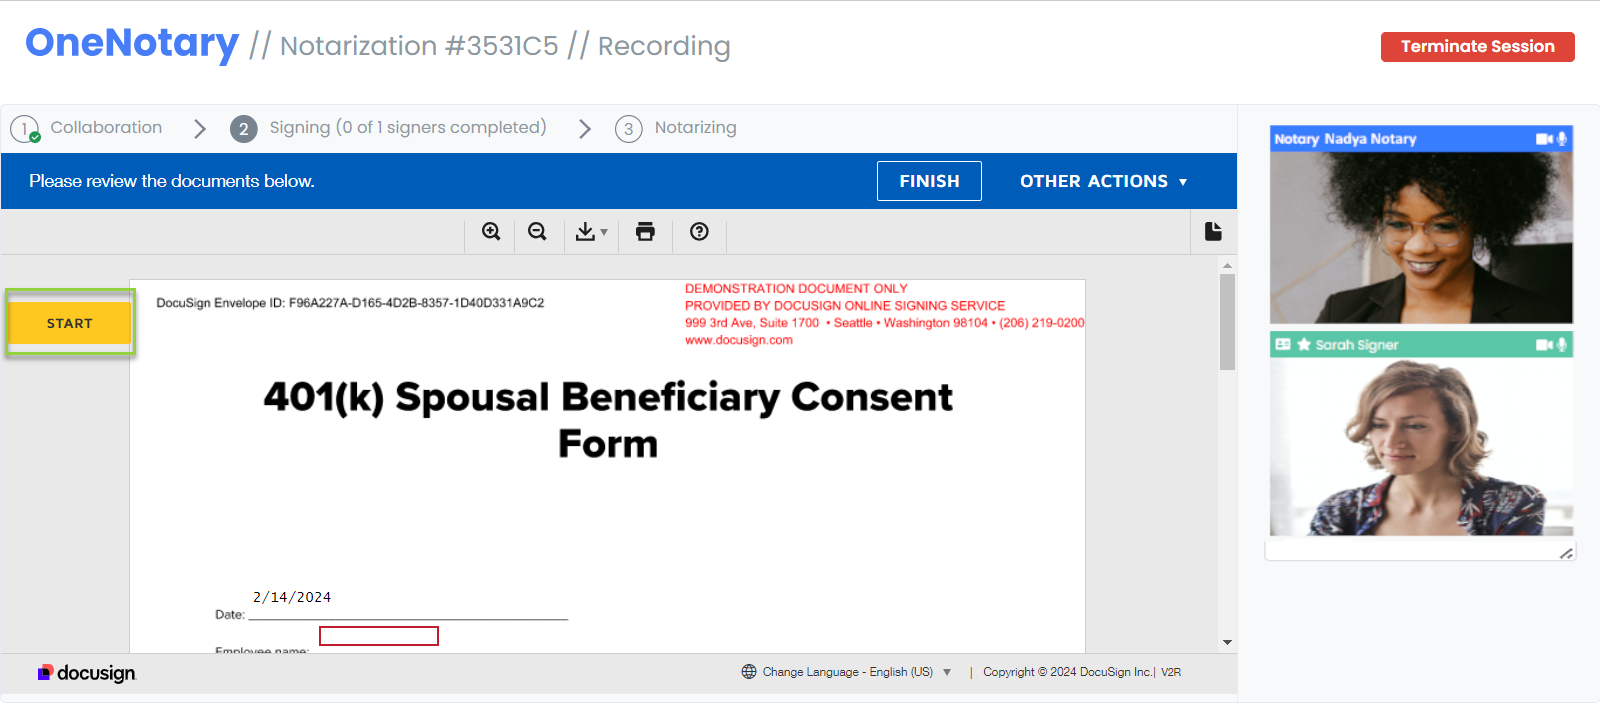This screenshot has height=711, width=1600.
Task: Go to the Collaboration step
Action: [87, 128]
